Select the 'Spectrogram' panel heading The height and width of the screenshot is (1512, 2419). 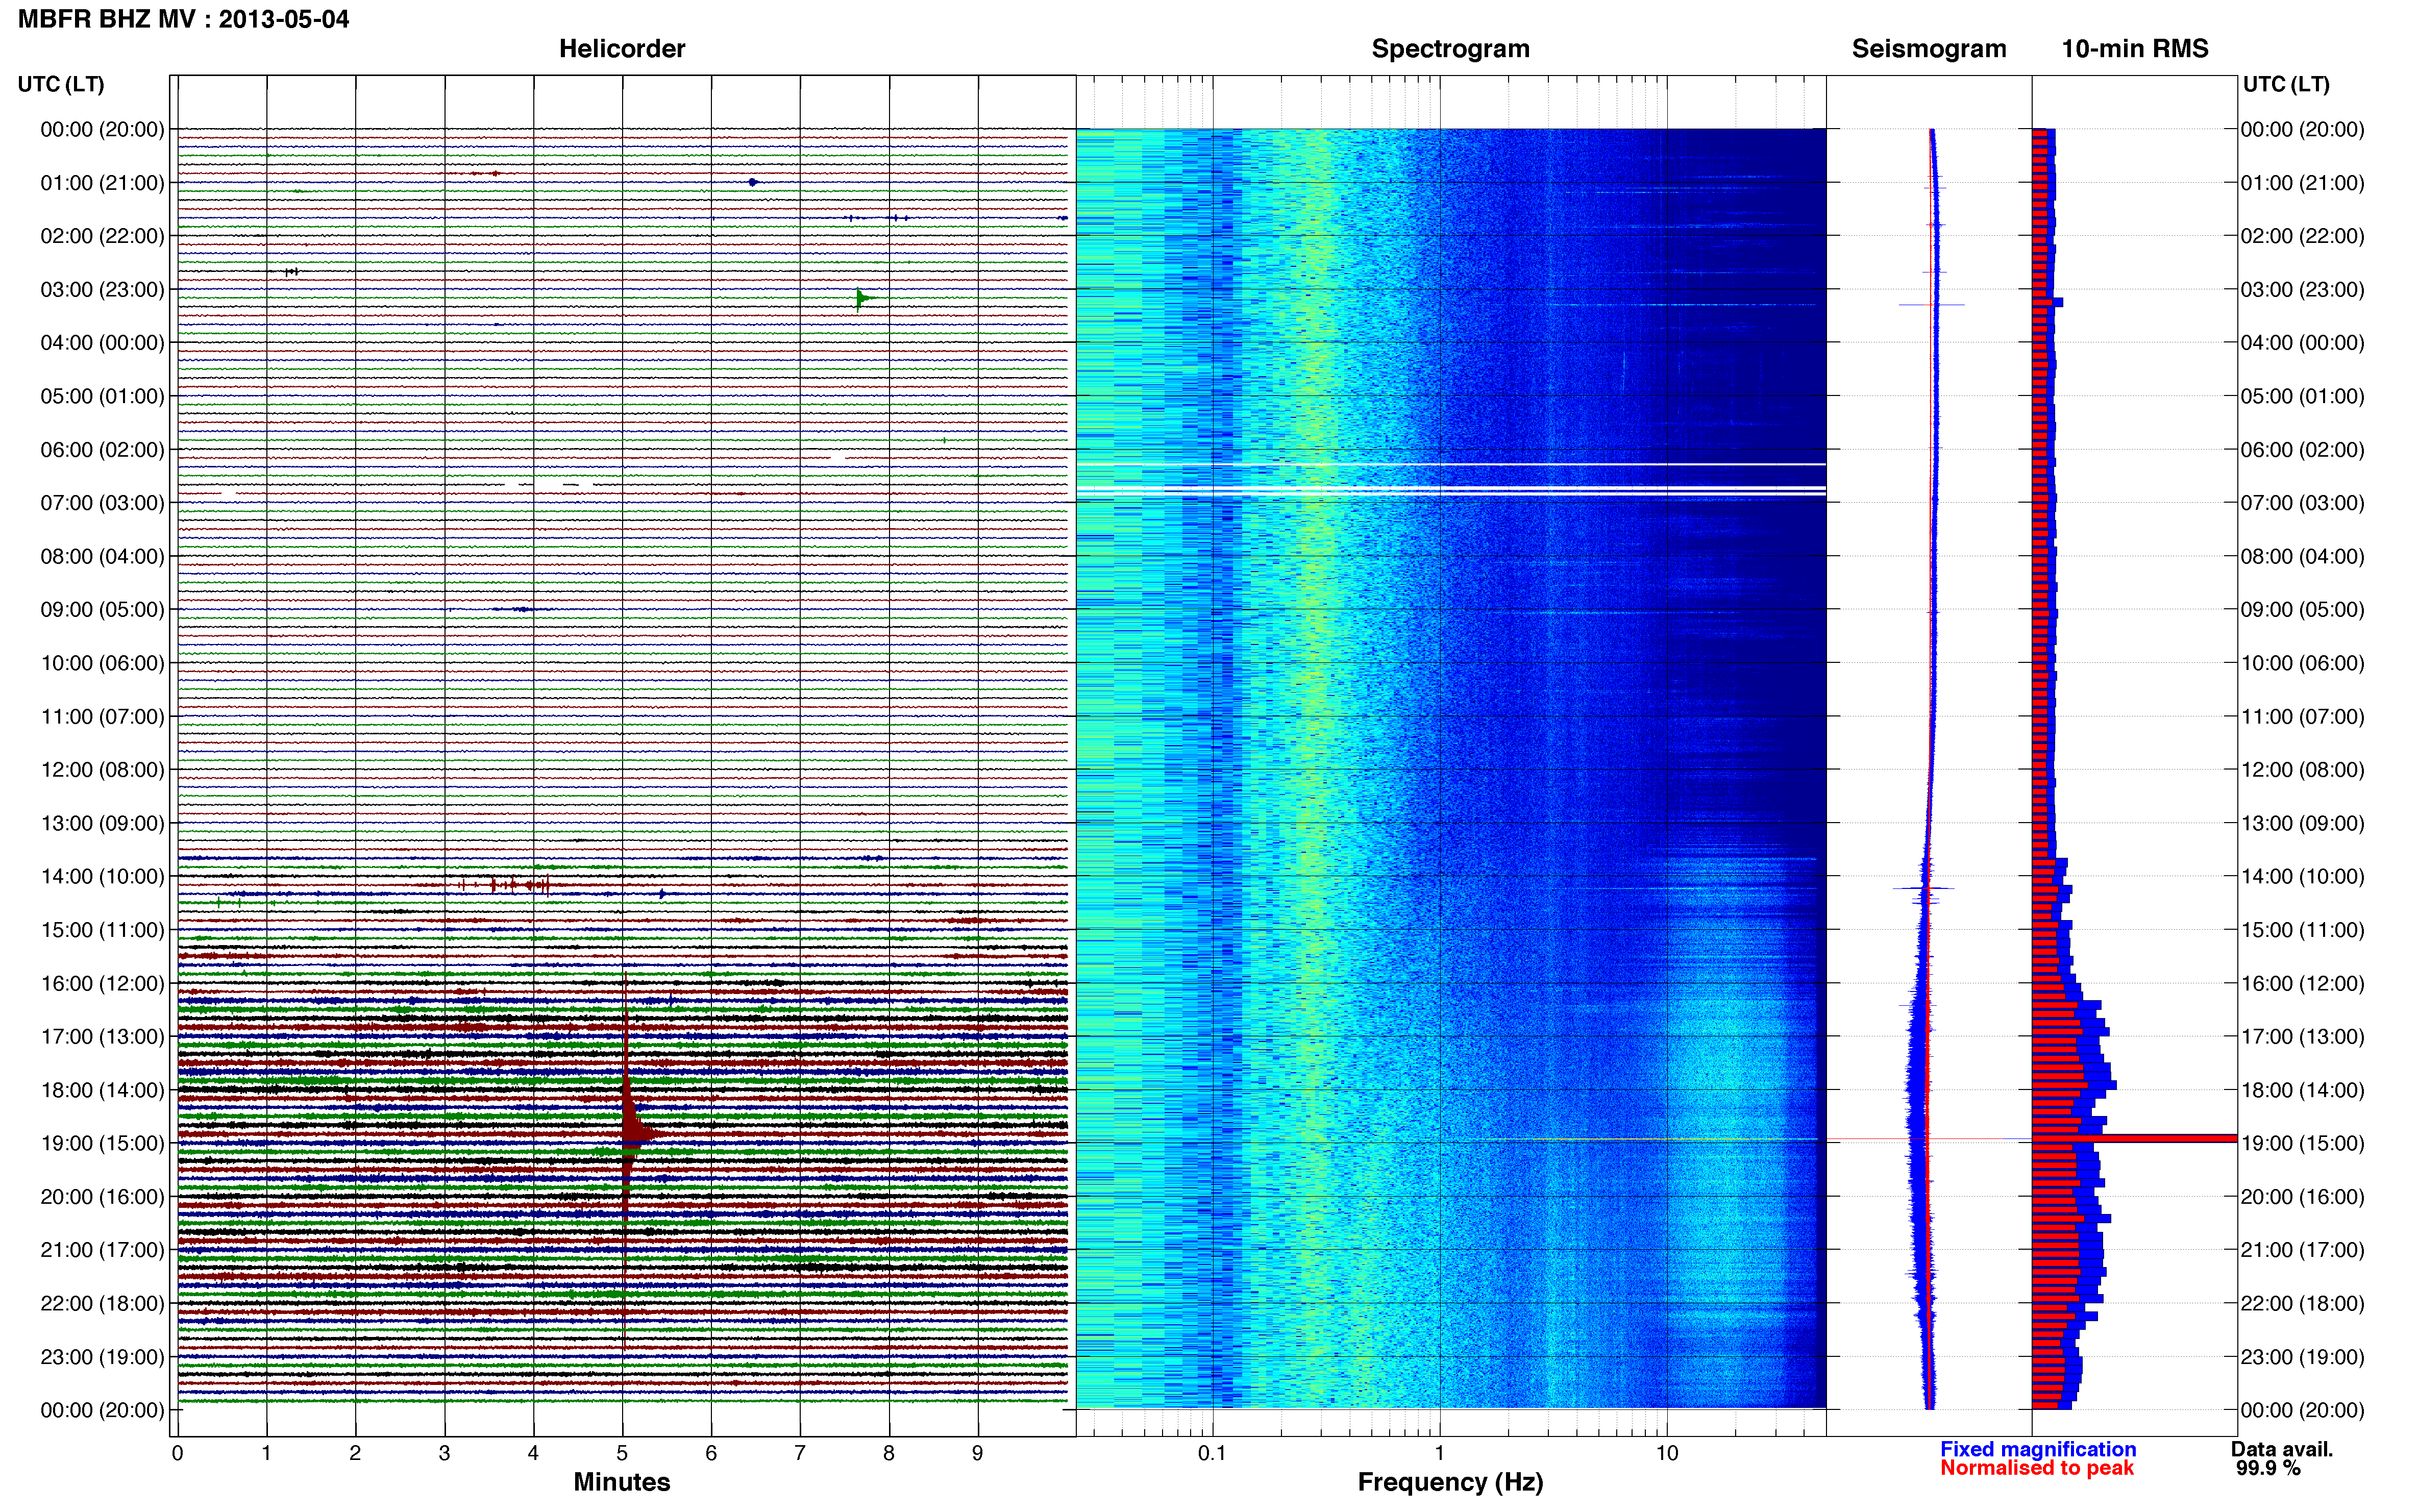pos(1450,49)
